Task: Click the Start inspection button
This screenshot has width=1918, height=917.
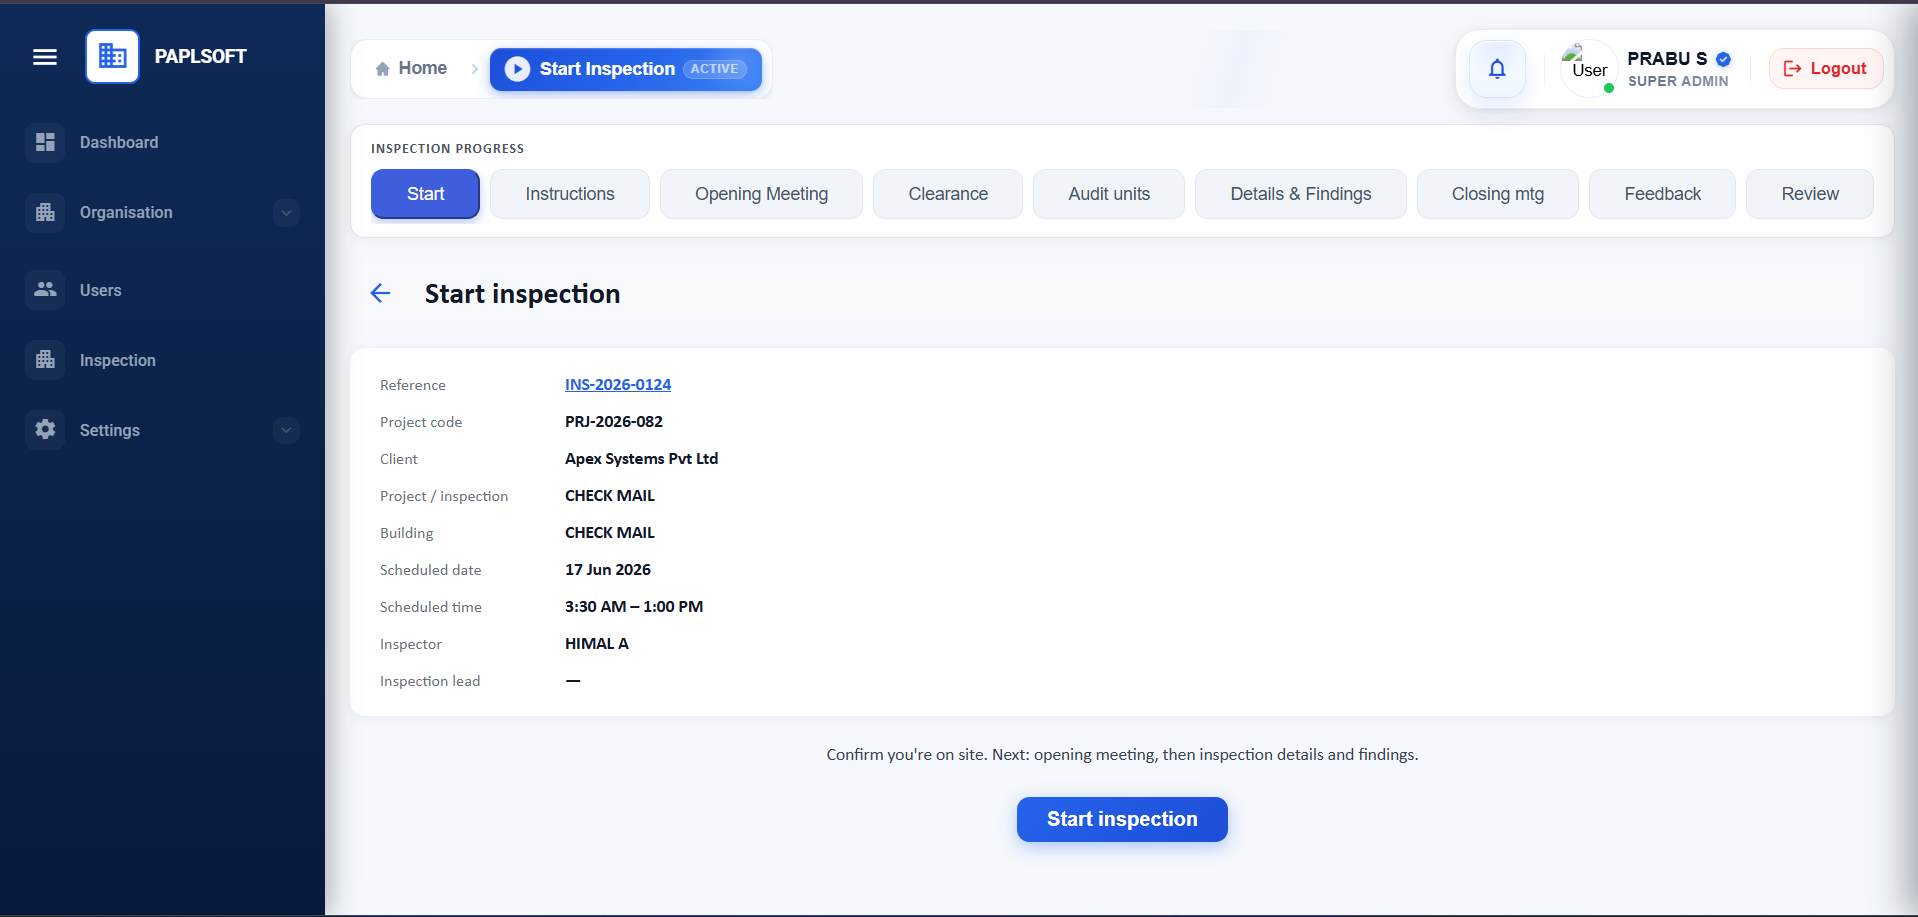Action: click(1122, 819)
